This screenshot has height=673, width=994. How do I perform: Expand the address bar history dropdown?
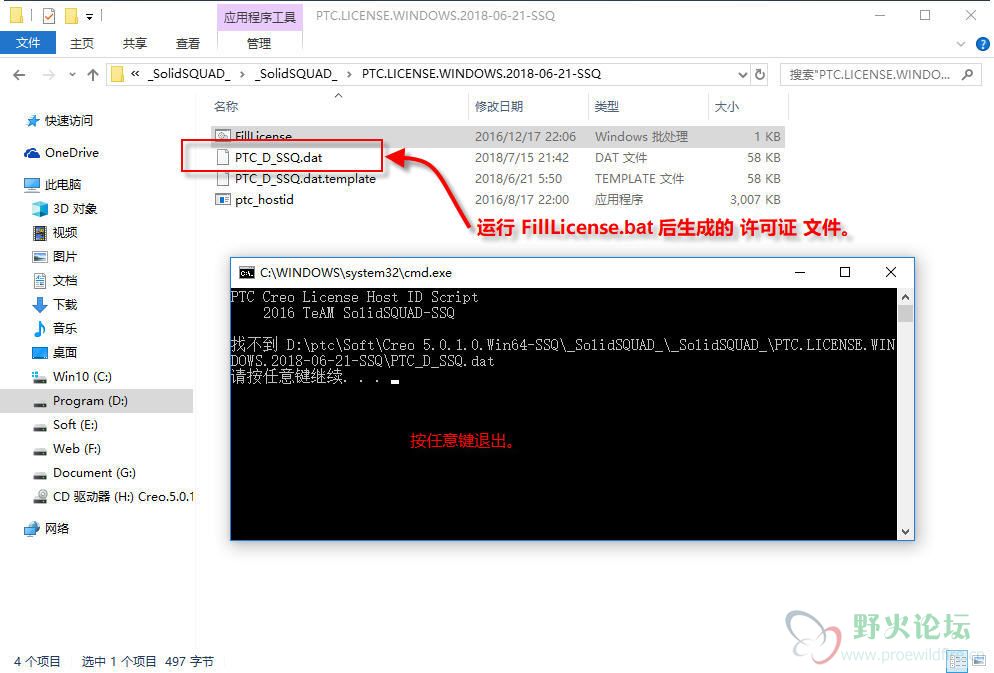point(742,75)
